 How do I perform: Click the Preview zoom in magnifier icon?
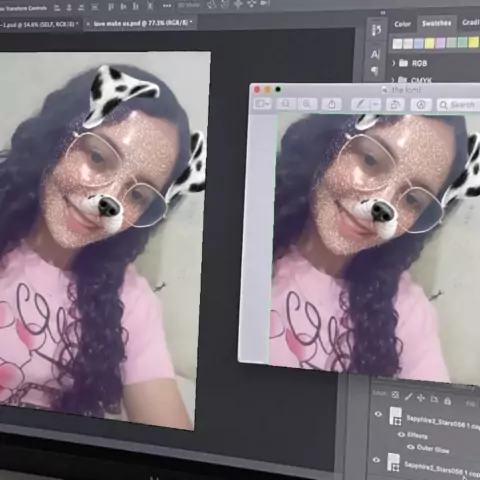pyautogui.click(x=307, y=104)
